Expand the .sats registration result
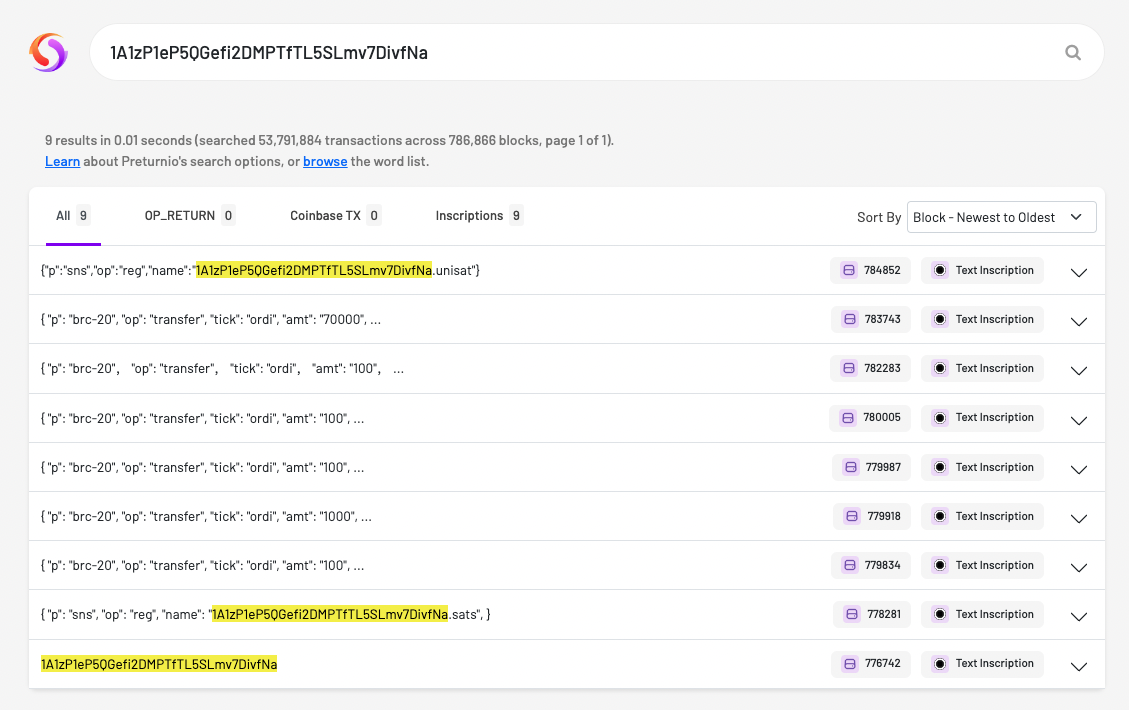The image size is (1129, 710). pyautogui.click(x=1079, y=617)
